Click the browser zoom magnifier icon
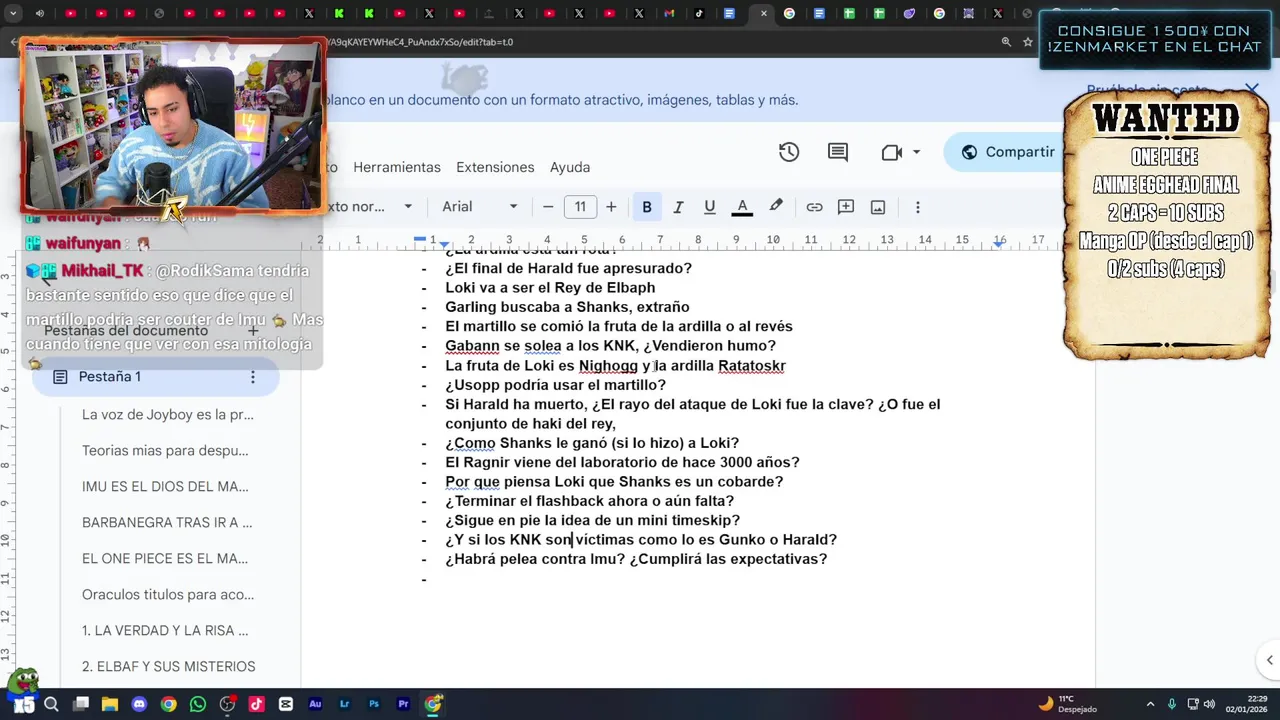The image size is (1280, 720). click(x=1006, y=42)
